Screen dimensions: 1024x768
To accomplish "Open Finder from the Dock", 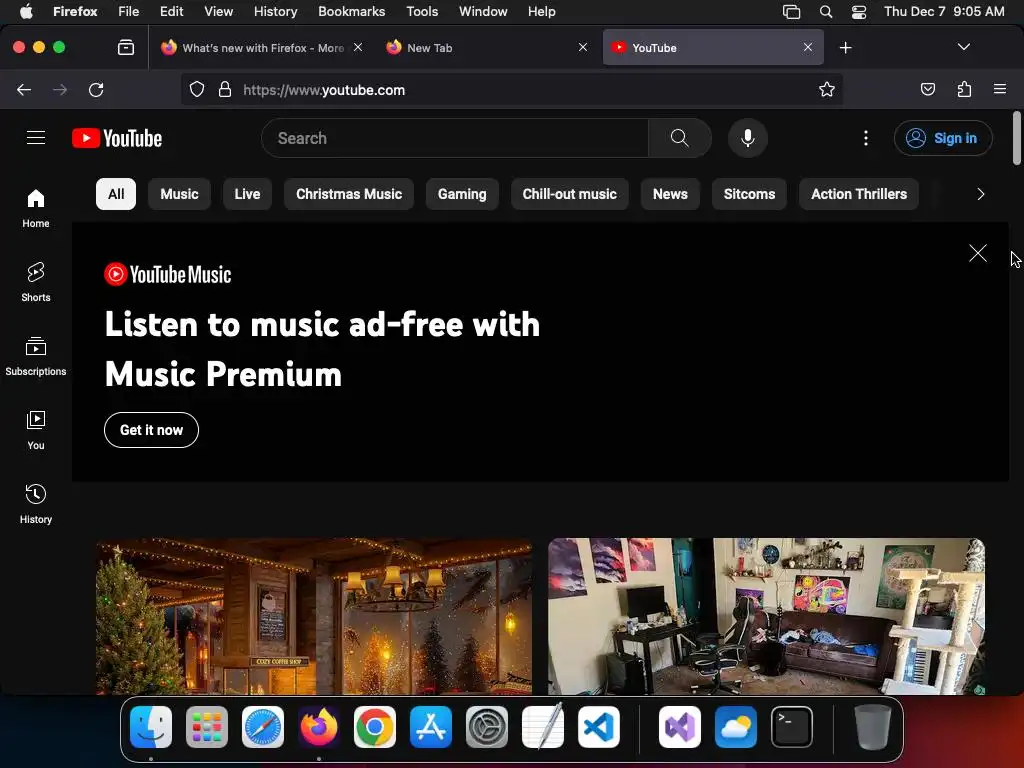I will [151, 727].
